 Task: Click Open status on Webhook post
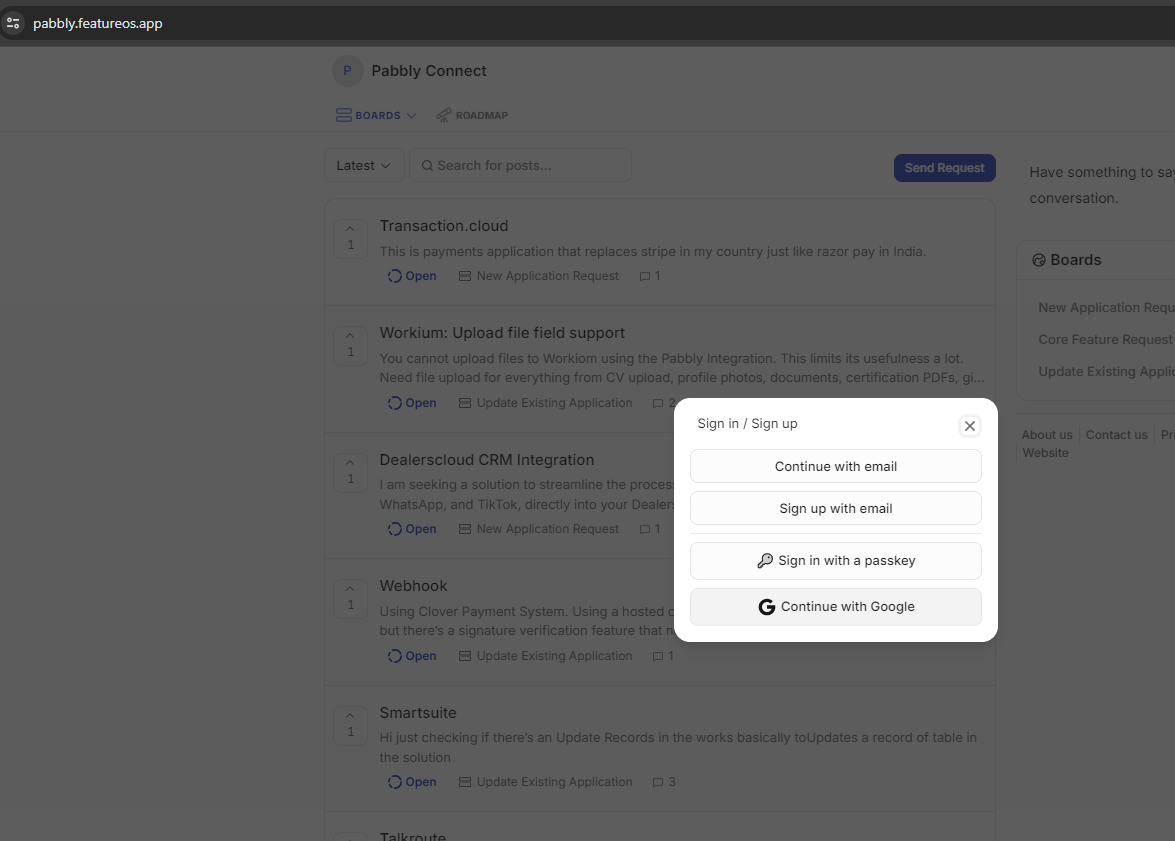click(412, 656)
